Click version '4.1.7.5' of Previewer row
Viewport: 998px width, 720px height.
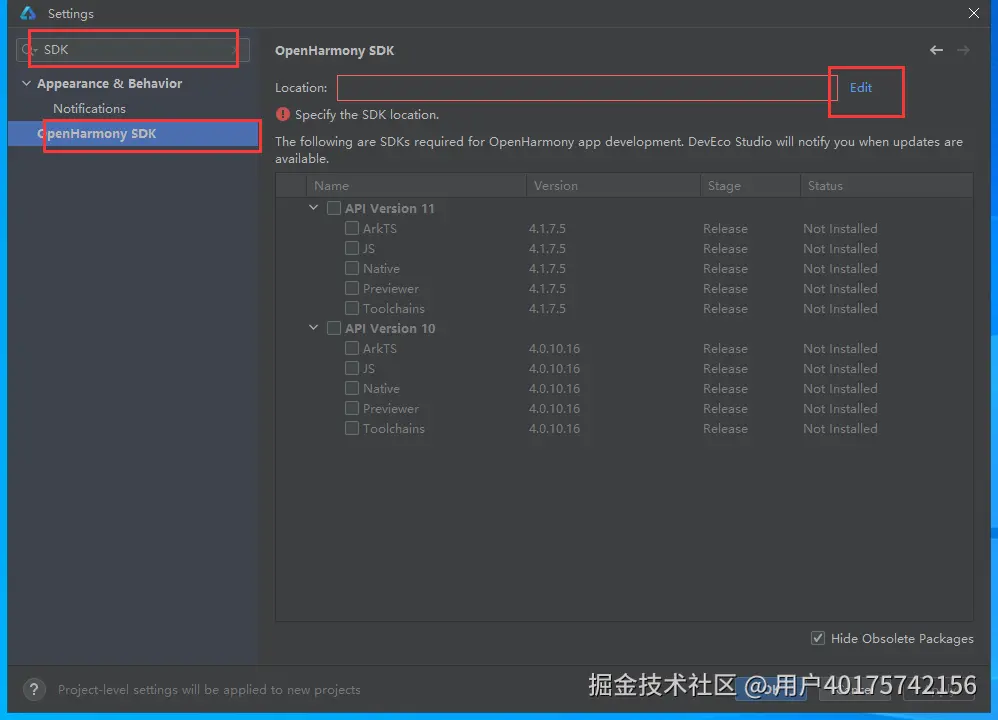coord(547,288)
